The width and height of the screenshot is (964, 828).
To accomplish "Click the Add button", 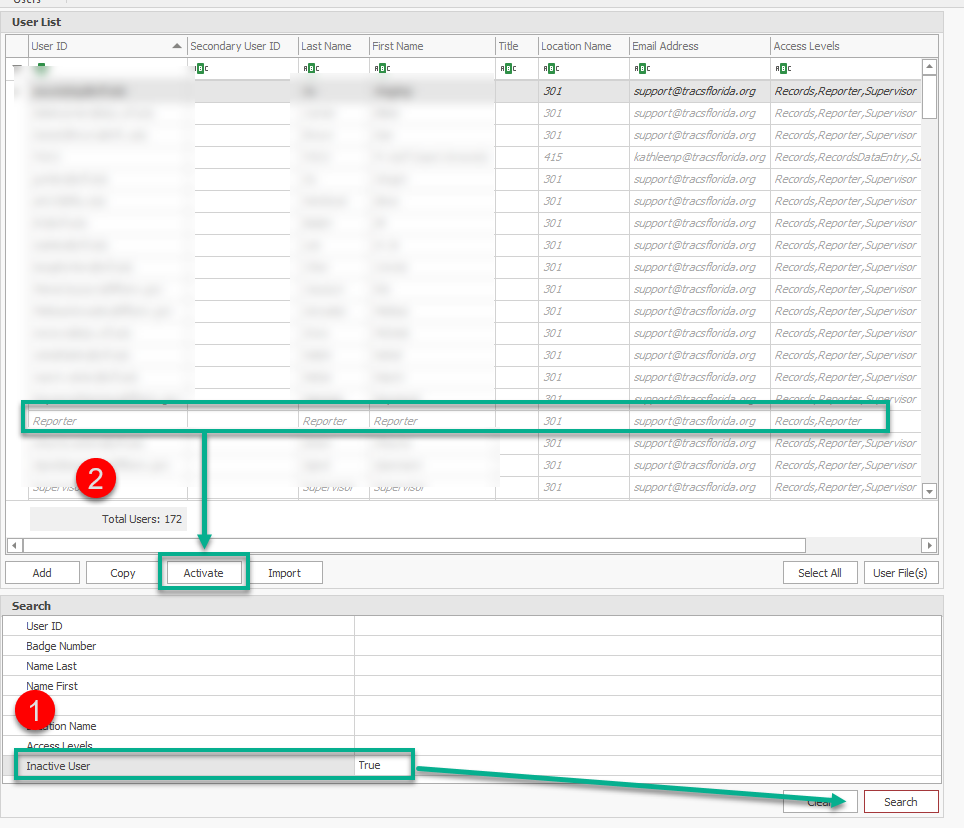I will point(42,573).
